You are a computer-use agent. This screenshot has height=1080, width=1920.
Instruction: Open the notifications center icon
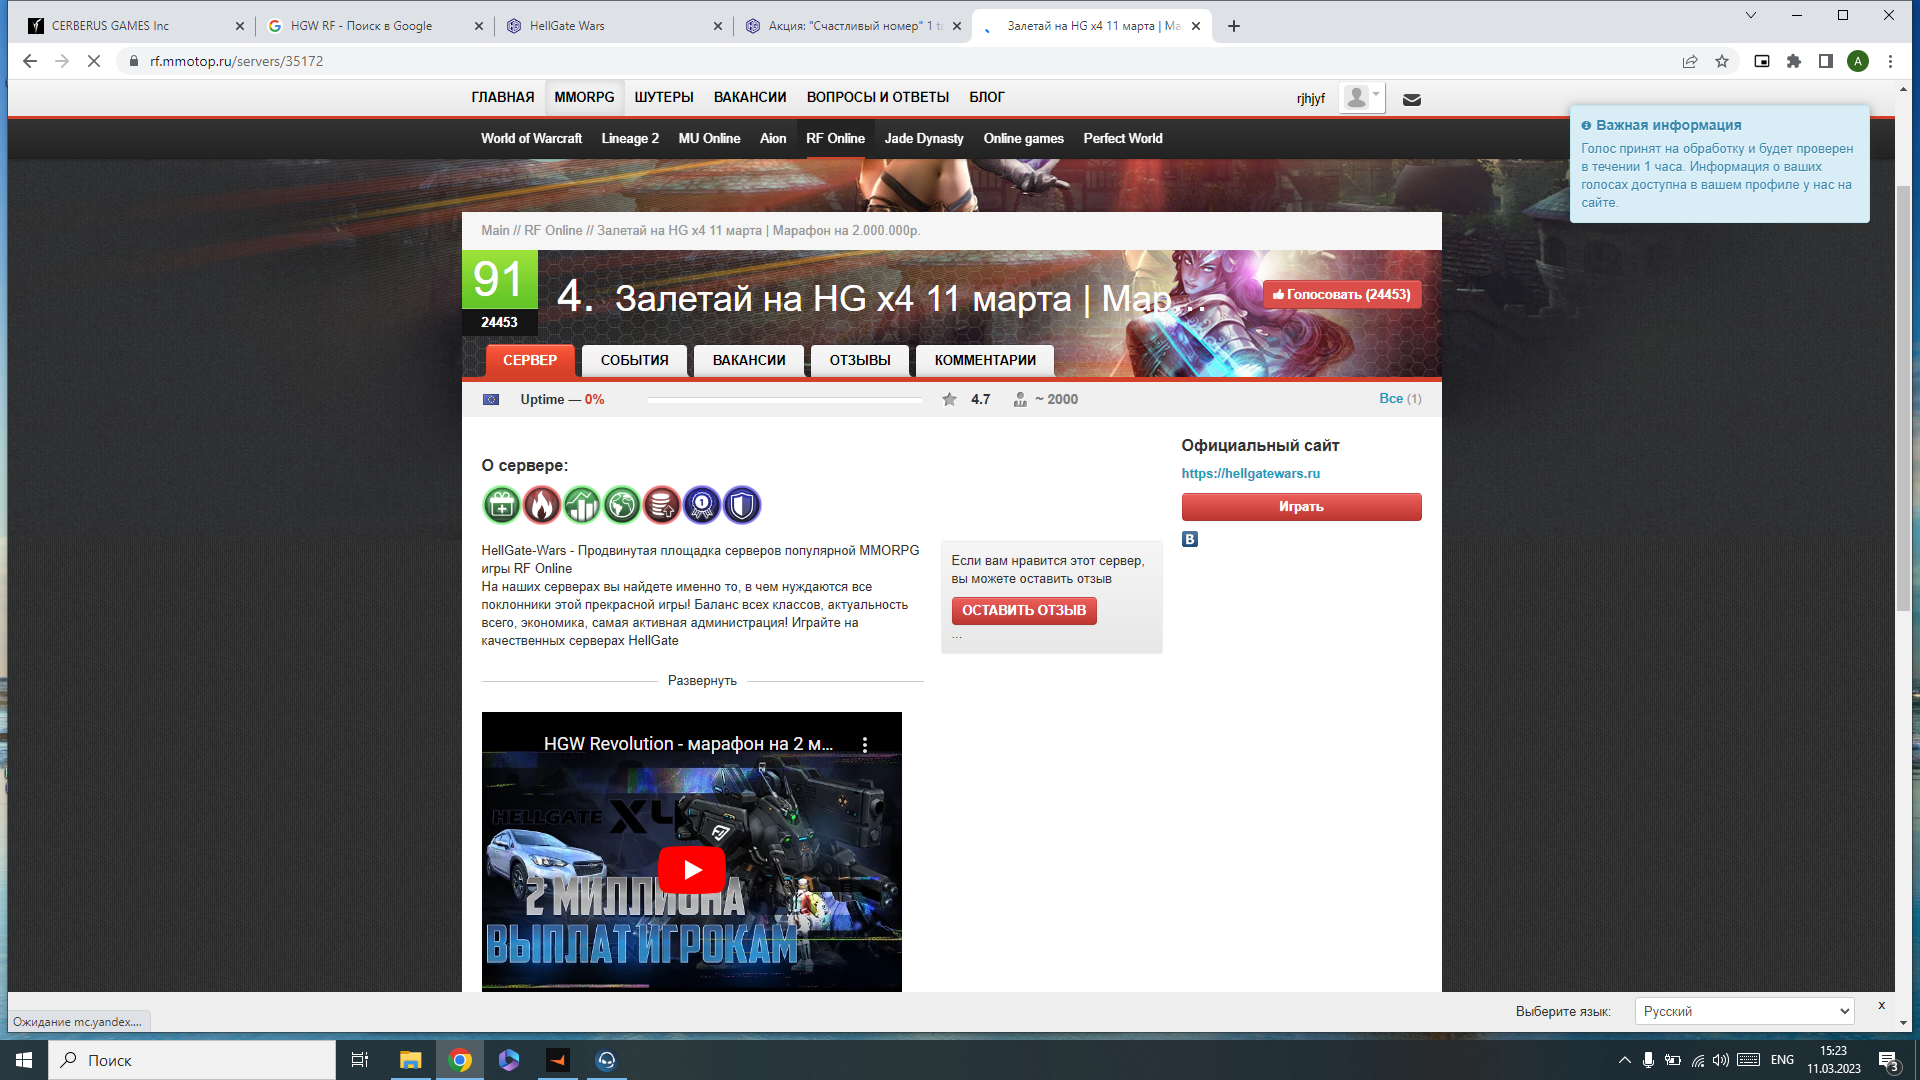[x=1888, y=1060]
